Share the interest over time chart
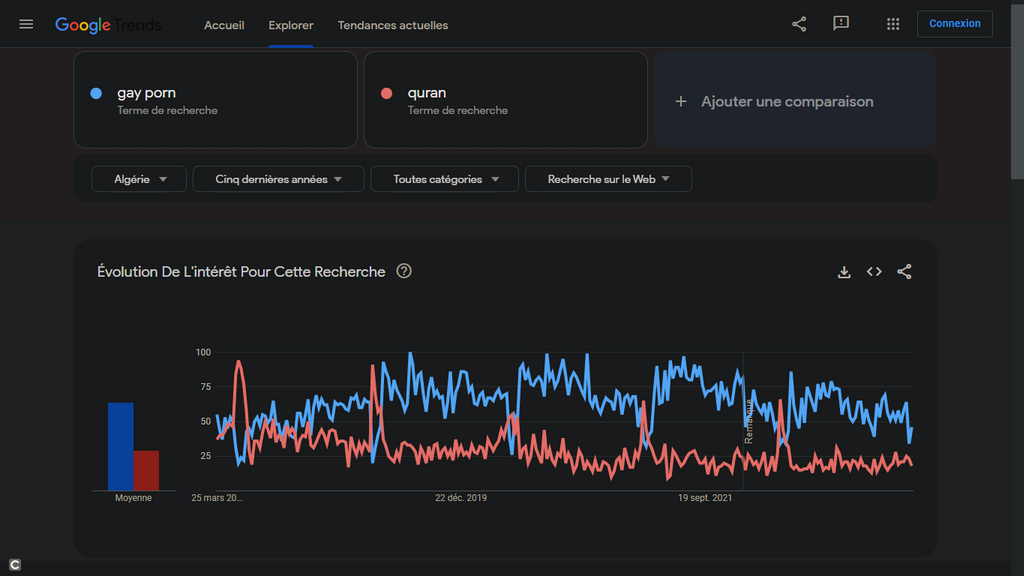Viewport: 1024px width, 576px height. (x=904, y=272)
